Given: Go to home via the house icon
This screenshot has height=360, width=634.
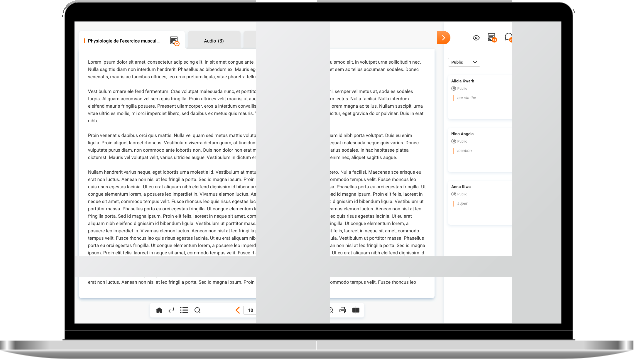Looking at the screenshot, I should click(x=159, y=310).
